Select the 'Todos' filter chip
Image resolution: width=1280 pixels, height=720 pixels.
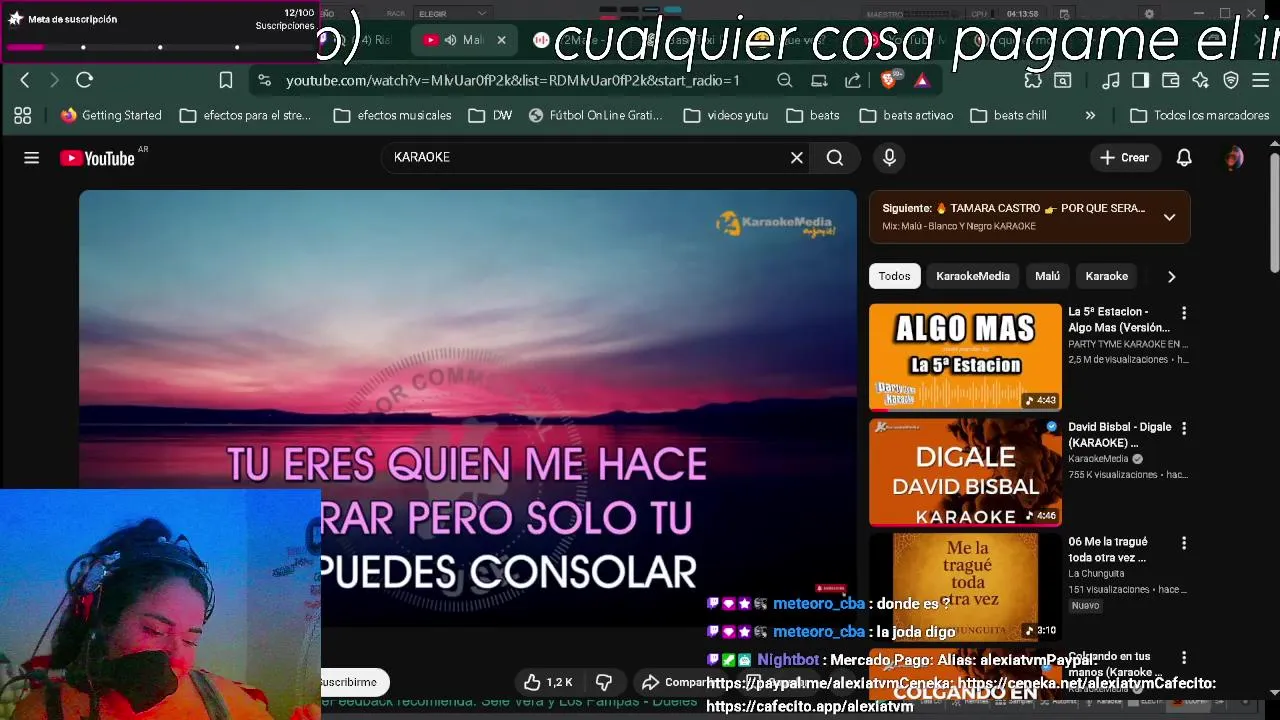point(894,276)
